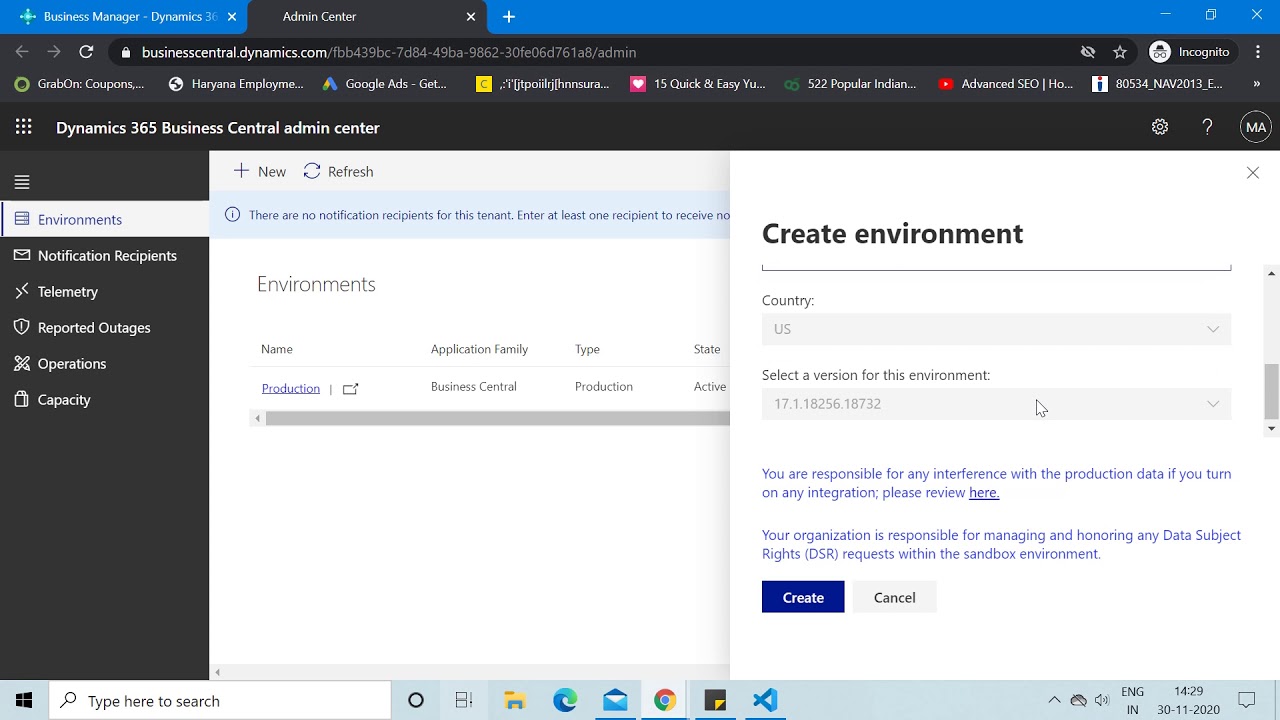Open File Explorer from taskbar
The height and width of the screenshot is (720, 1280).
point(515,701)
